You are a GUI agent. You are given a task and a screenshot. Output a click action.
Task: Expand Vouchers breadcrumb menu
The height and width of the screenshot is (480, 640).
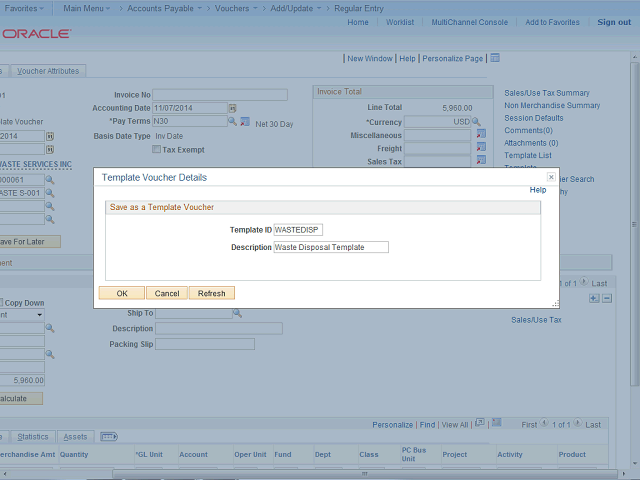(236, 8)
